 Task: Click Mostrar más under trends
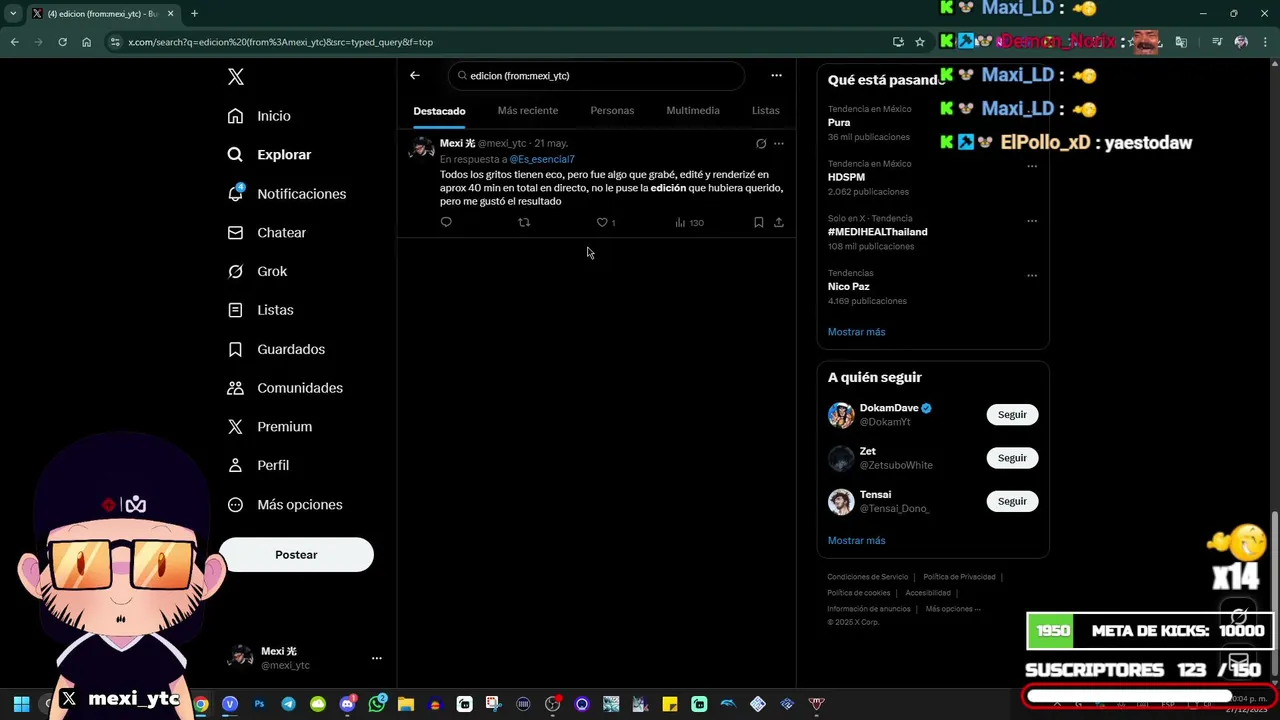click(x=856, y=332)
